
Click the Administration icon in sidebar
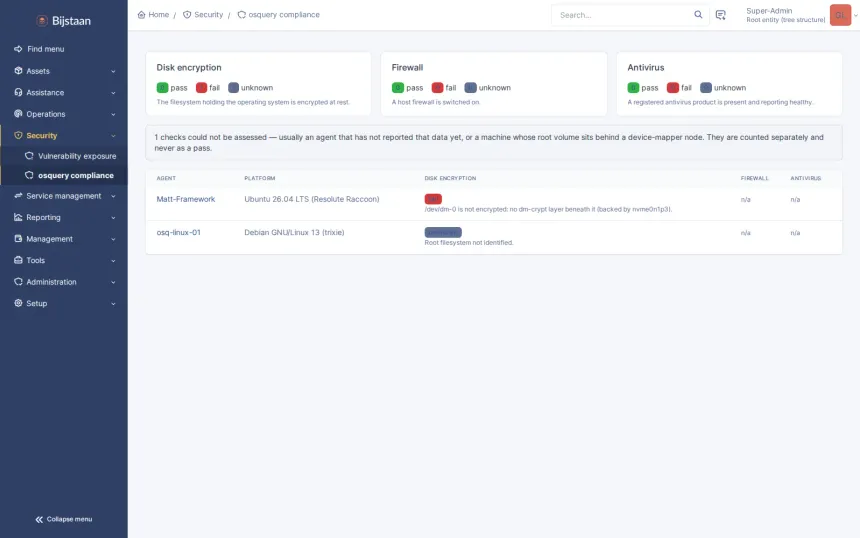(18, 281)
